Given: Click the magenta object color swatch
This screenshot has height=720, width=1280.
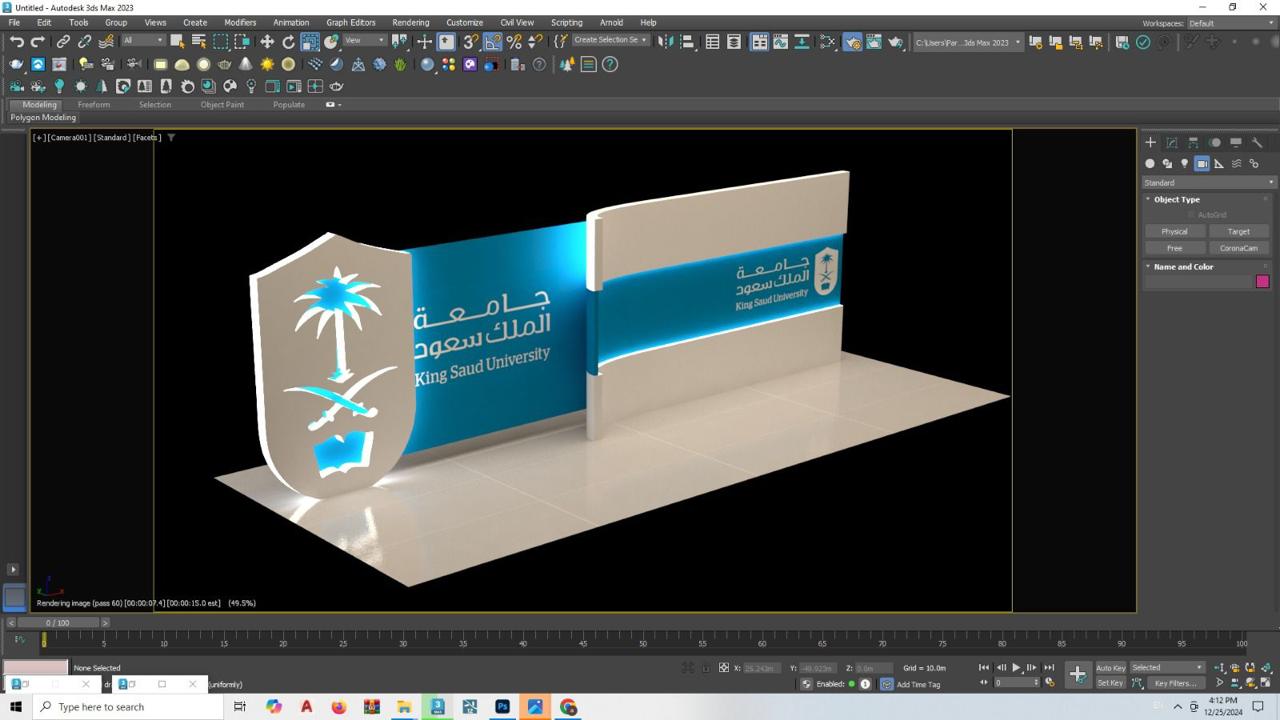Looking at the screenshot, I should [1262, 282].
